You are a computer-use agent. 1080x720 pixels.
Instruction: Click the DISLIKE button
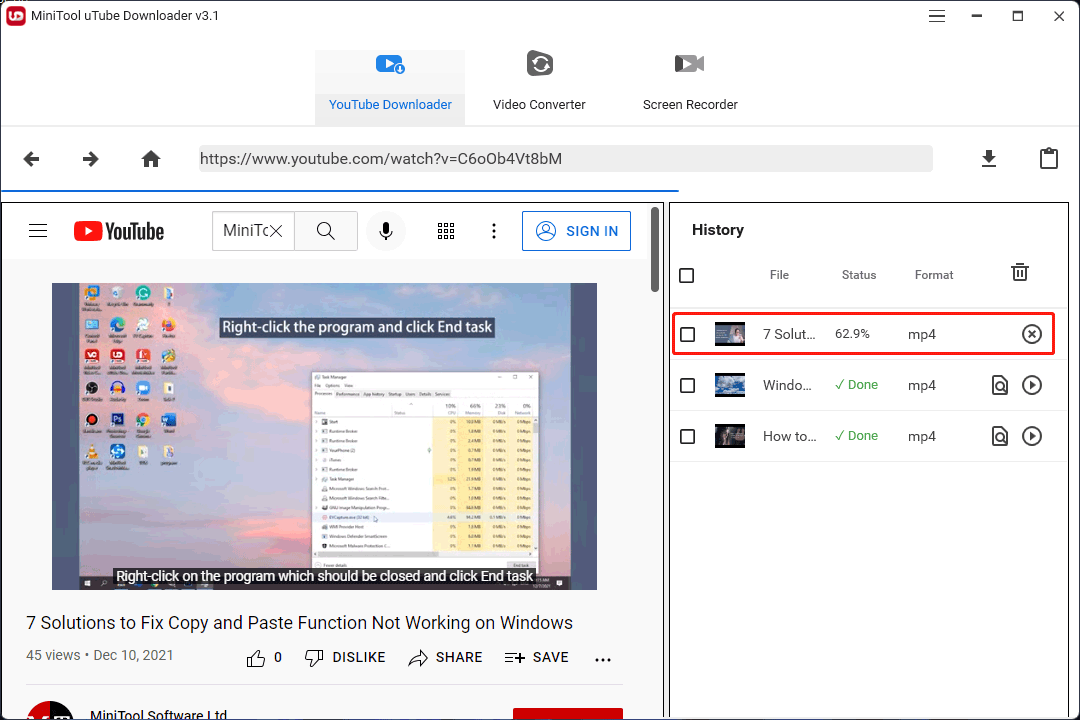(345, 658)
